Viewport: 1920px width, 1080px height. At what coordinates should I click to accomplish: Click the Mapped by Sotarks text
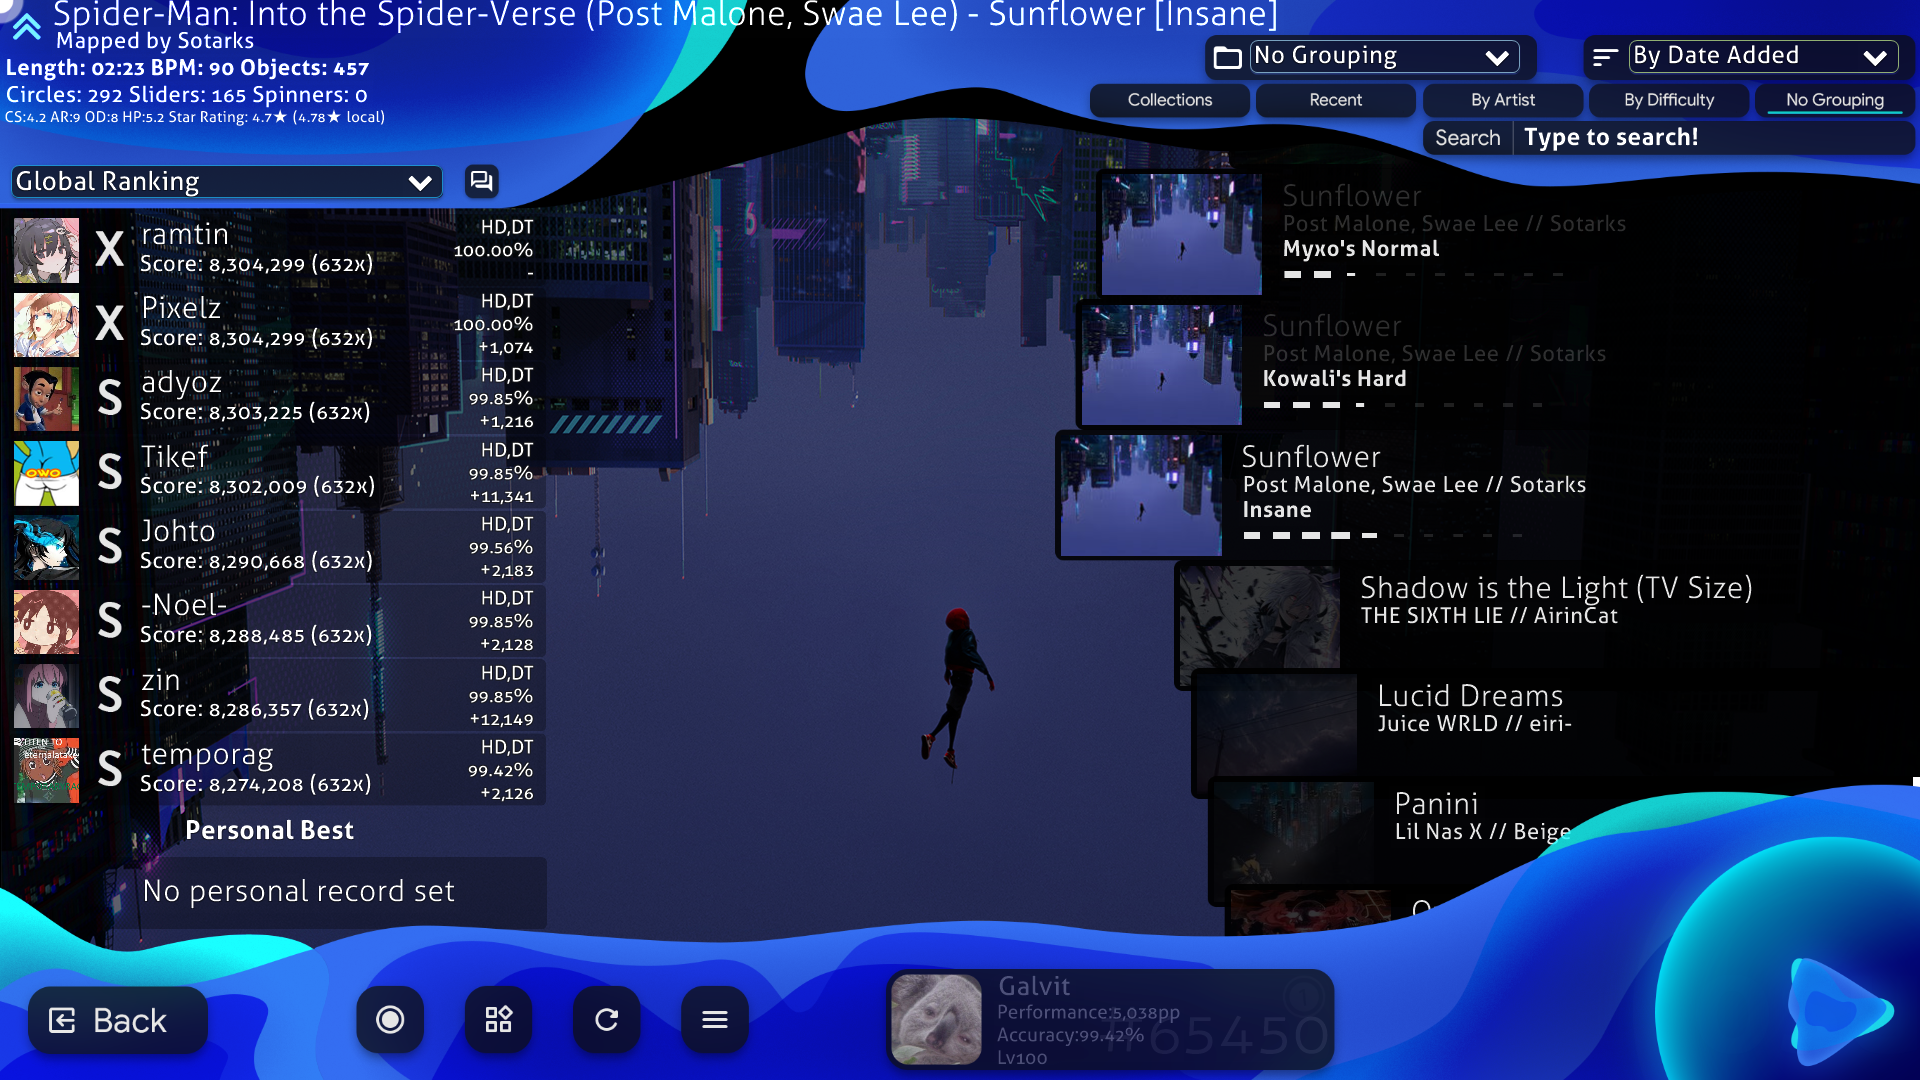[155, 41]
